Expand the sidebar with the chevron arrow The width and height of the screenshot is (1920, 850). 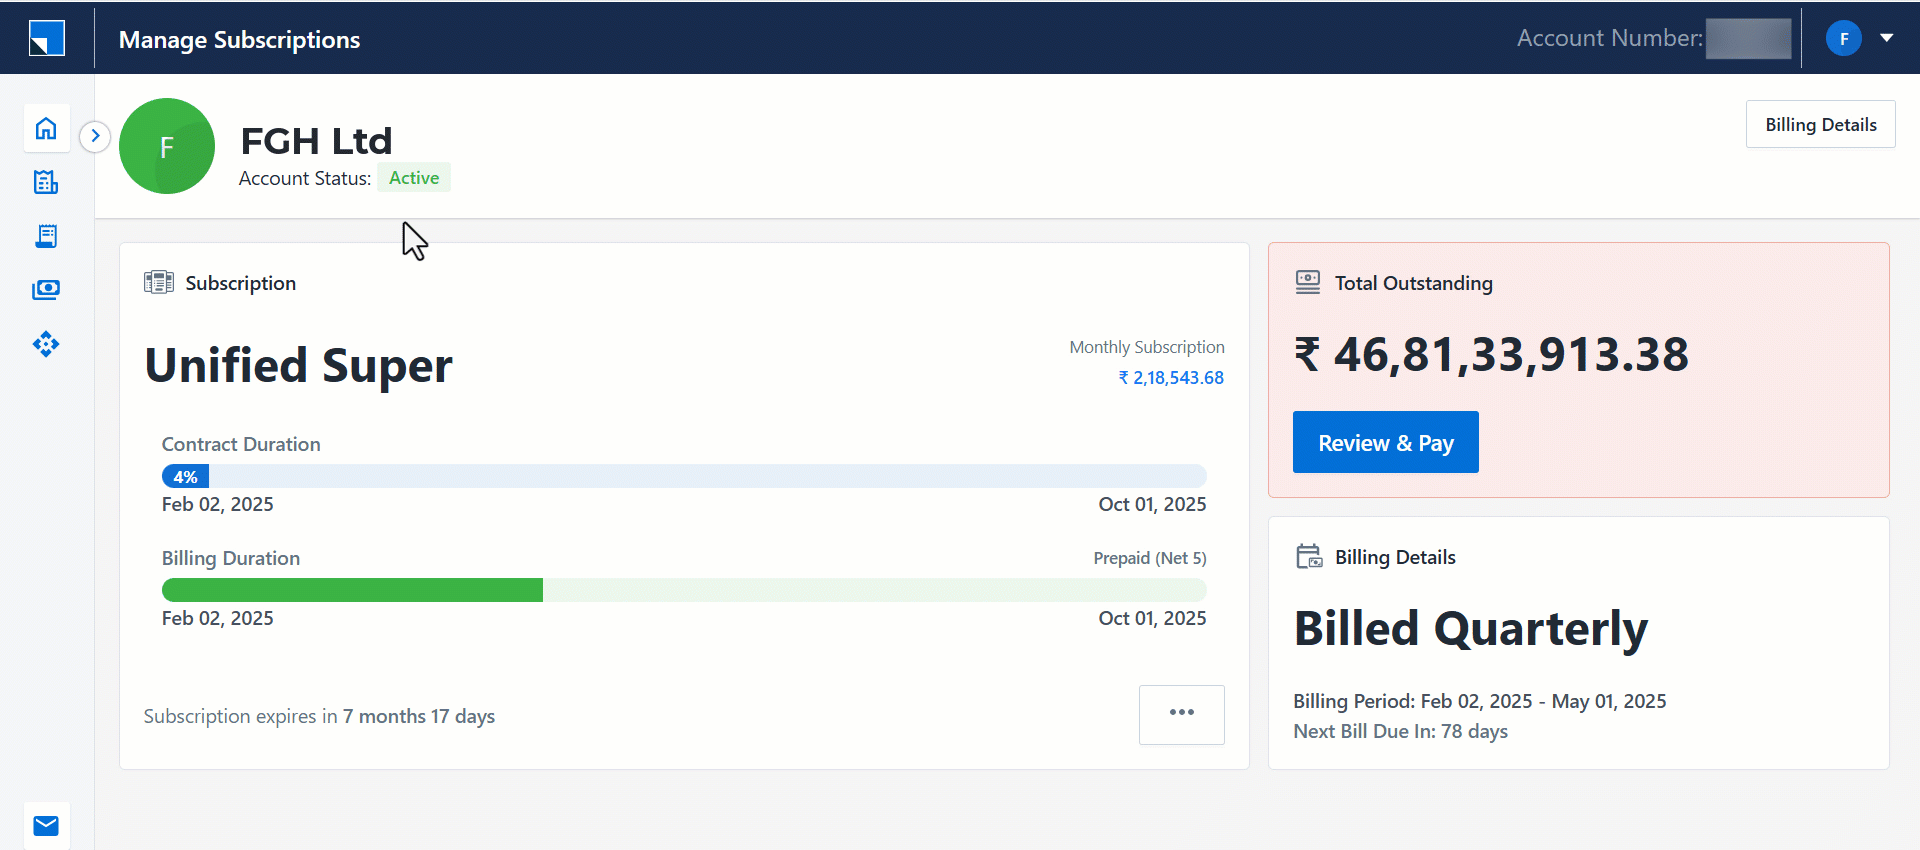point(95,135)
